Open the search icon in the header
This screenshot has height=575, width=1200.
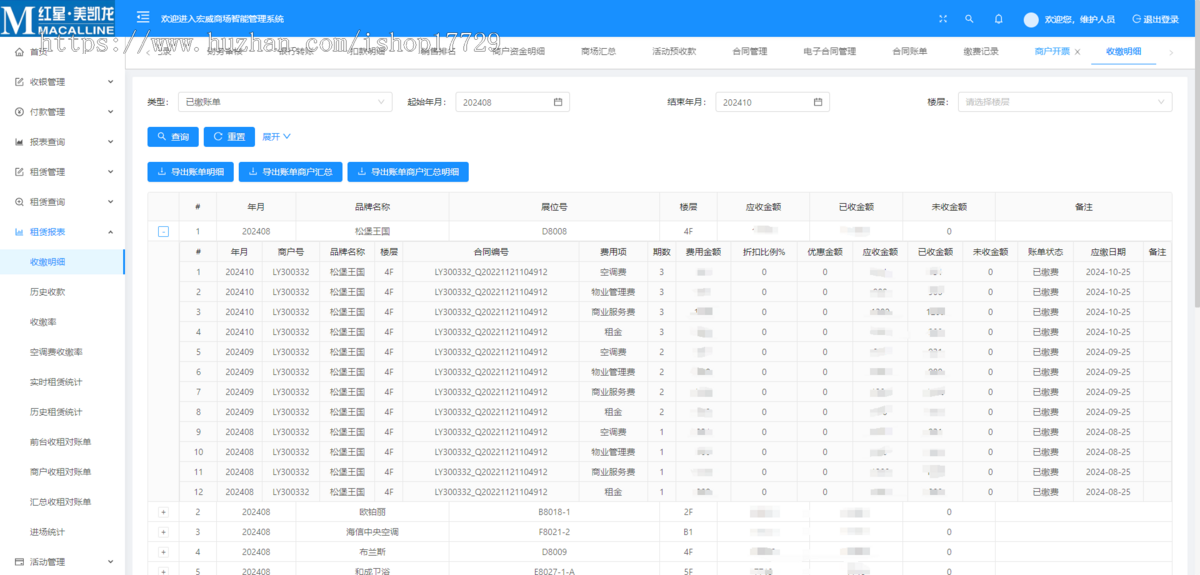pos(969,19)
